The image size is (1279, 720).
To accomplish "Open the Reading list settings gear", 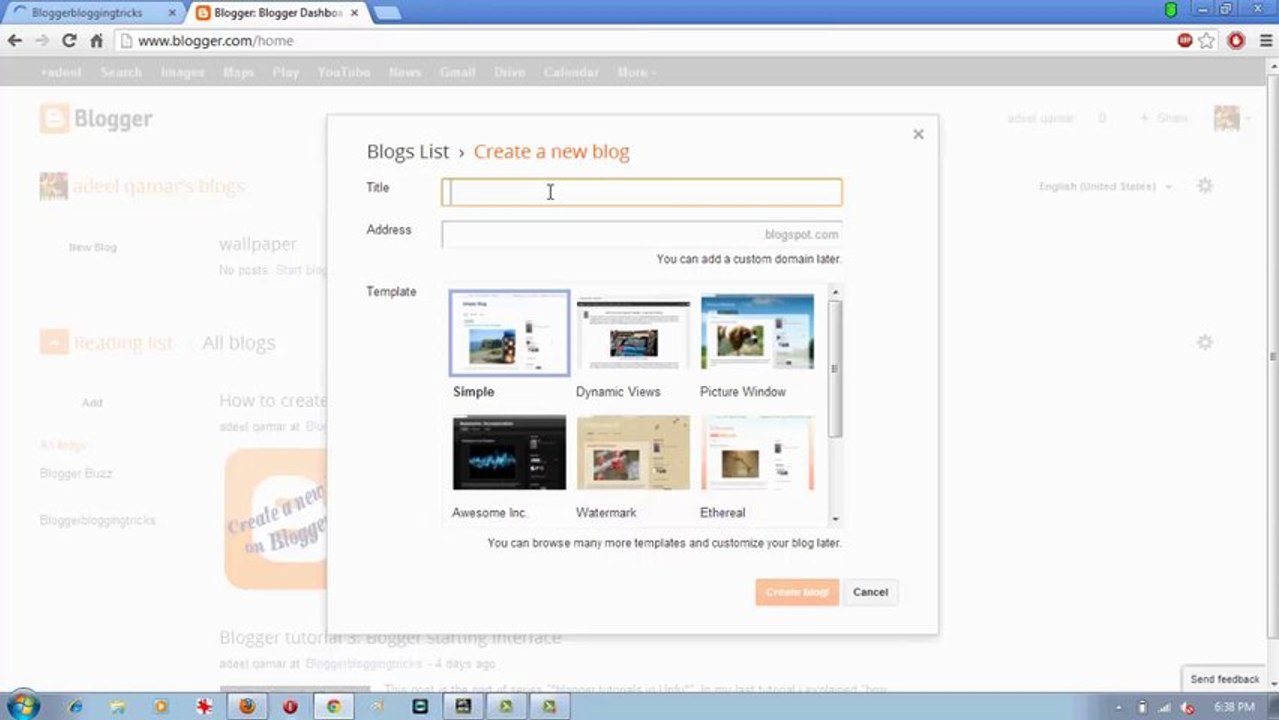I will (x=1205, y=342).
